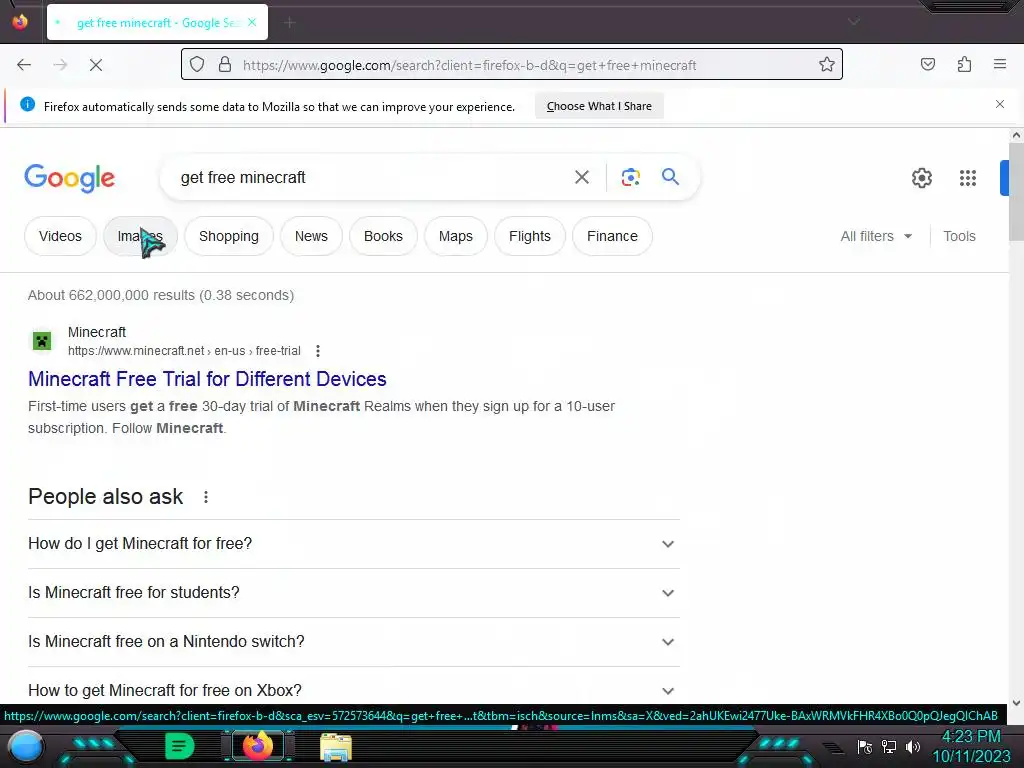Select the Videos filter tab
This screenshot has height=768, width=1024.
pos(60,236)
